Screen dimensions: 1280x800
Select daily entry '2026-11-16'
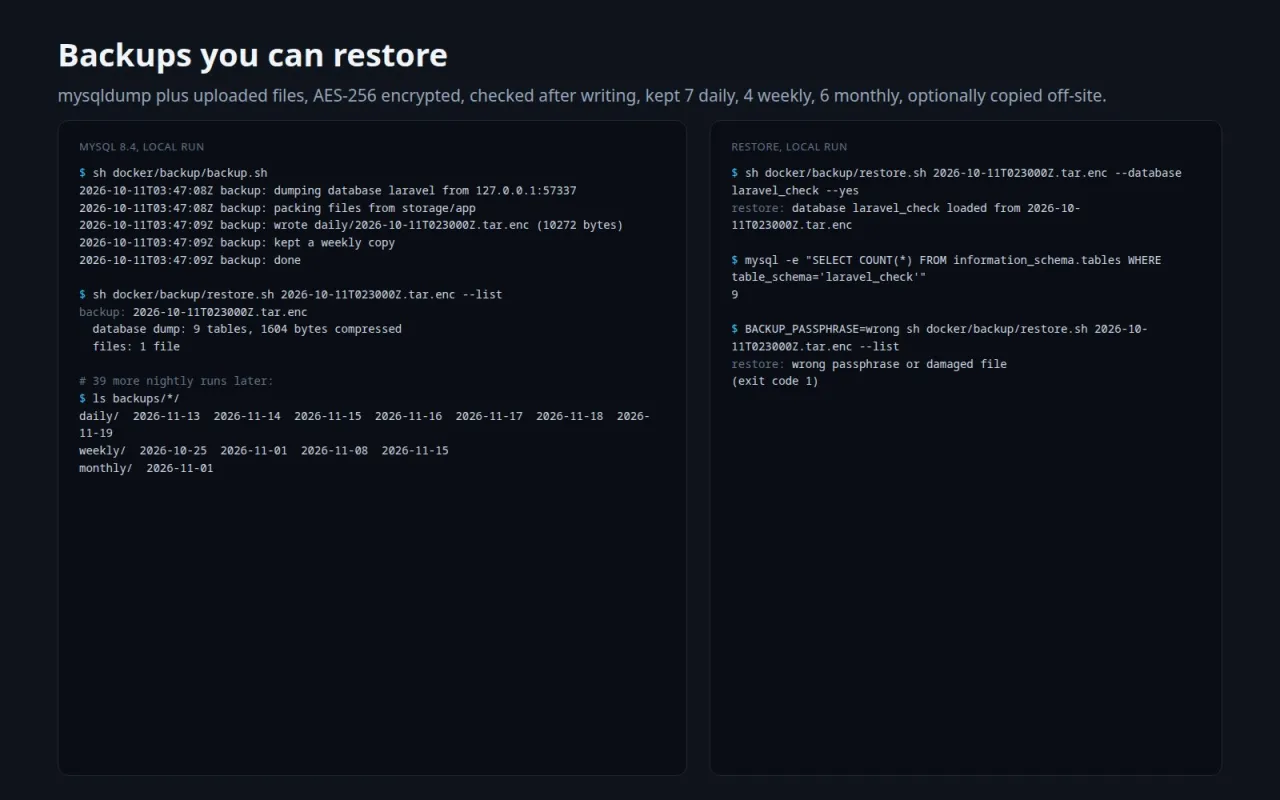click(408, 416)
